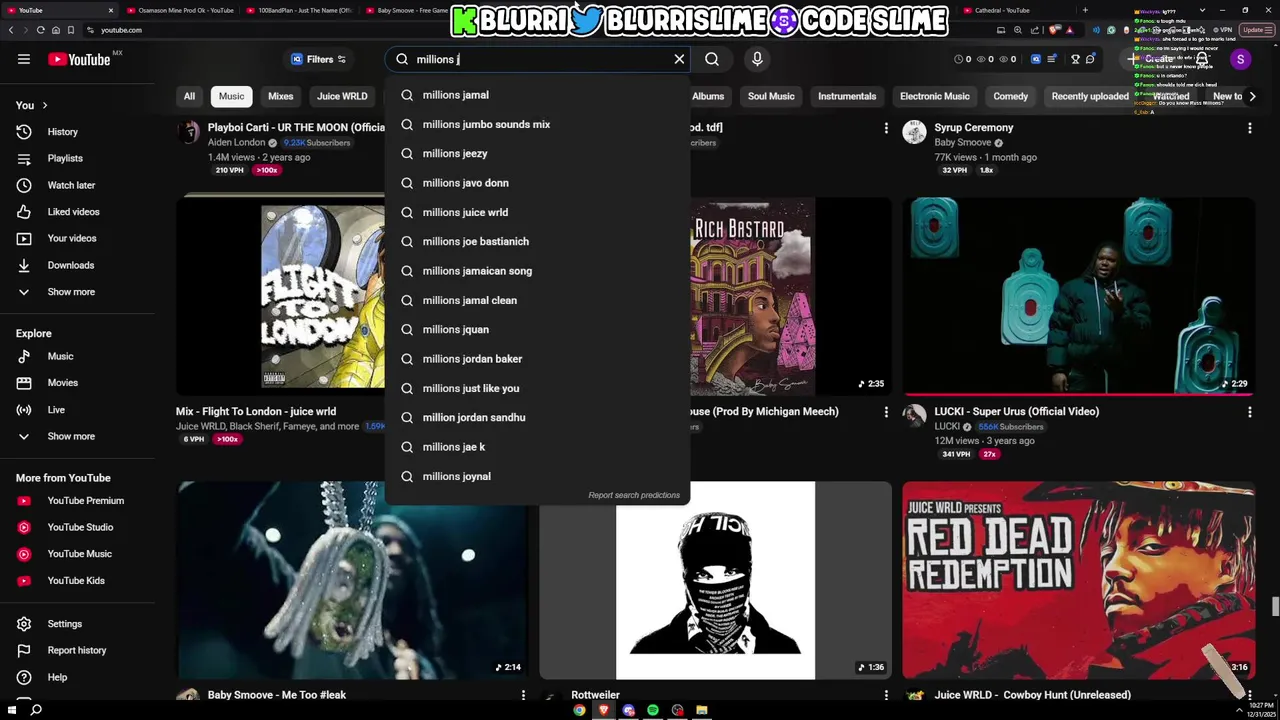Open 'Red Dead Redemption' Juice WRLD thumbnail
The image size is (1280, 720).
tap(1078, 580)
